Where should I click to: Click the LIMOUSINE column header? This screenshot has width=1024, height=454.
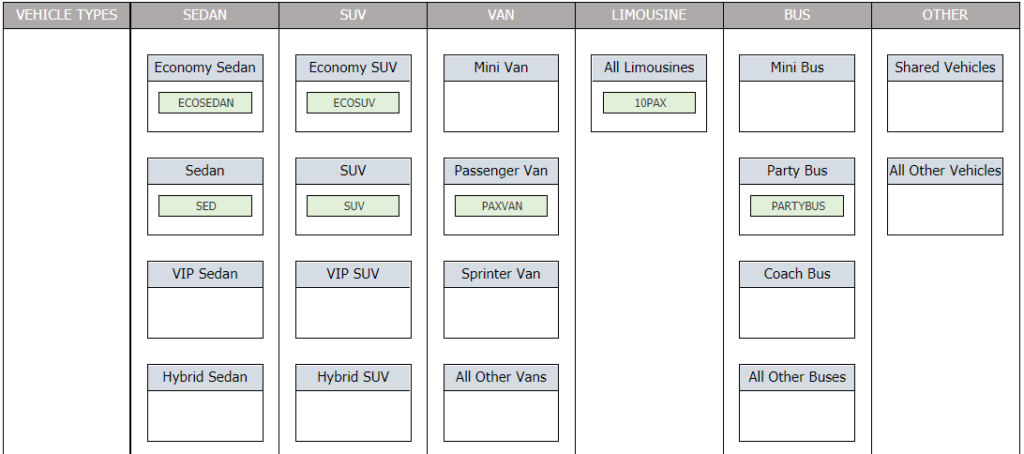649,15
